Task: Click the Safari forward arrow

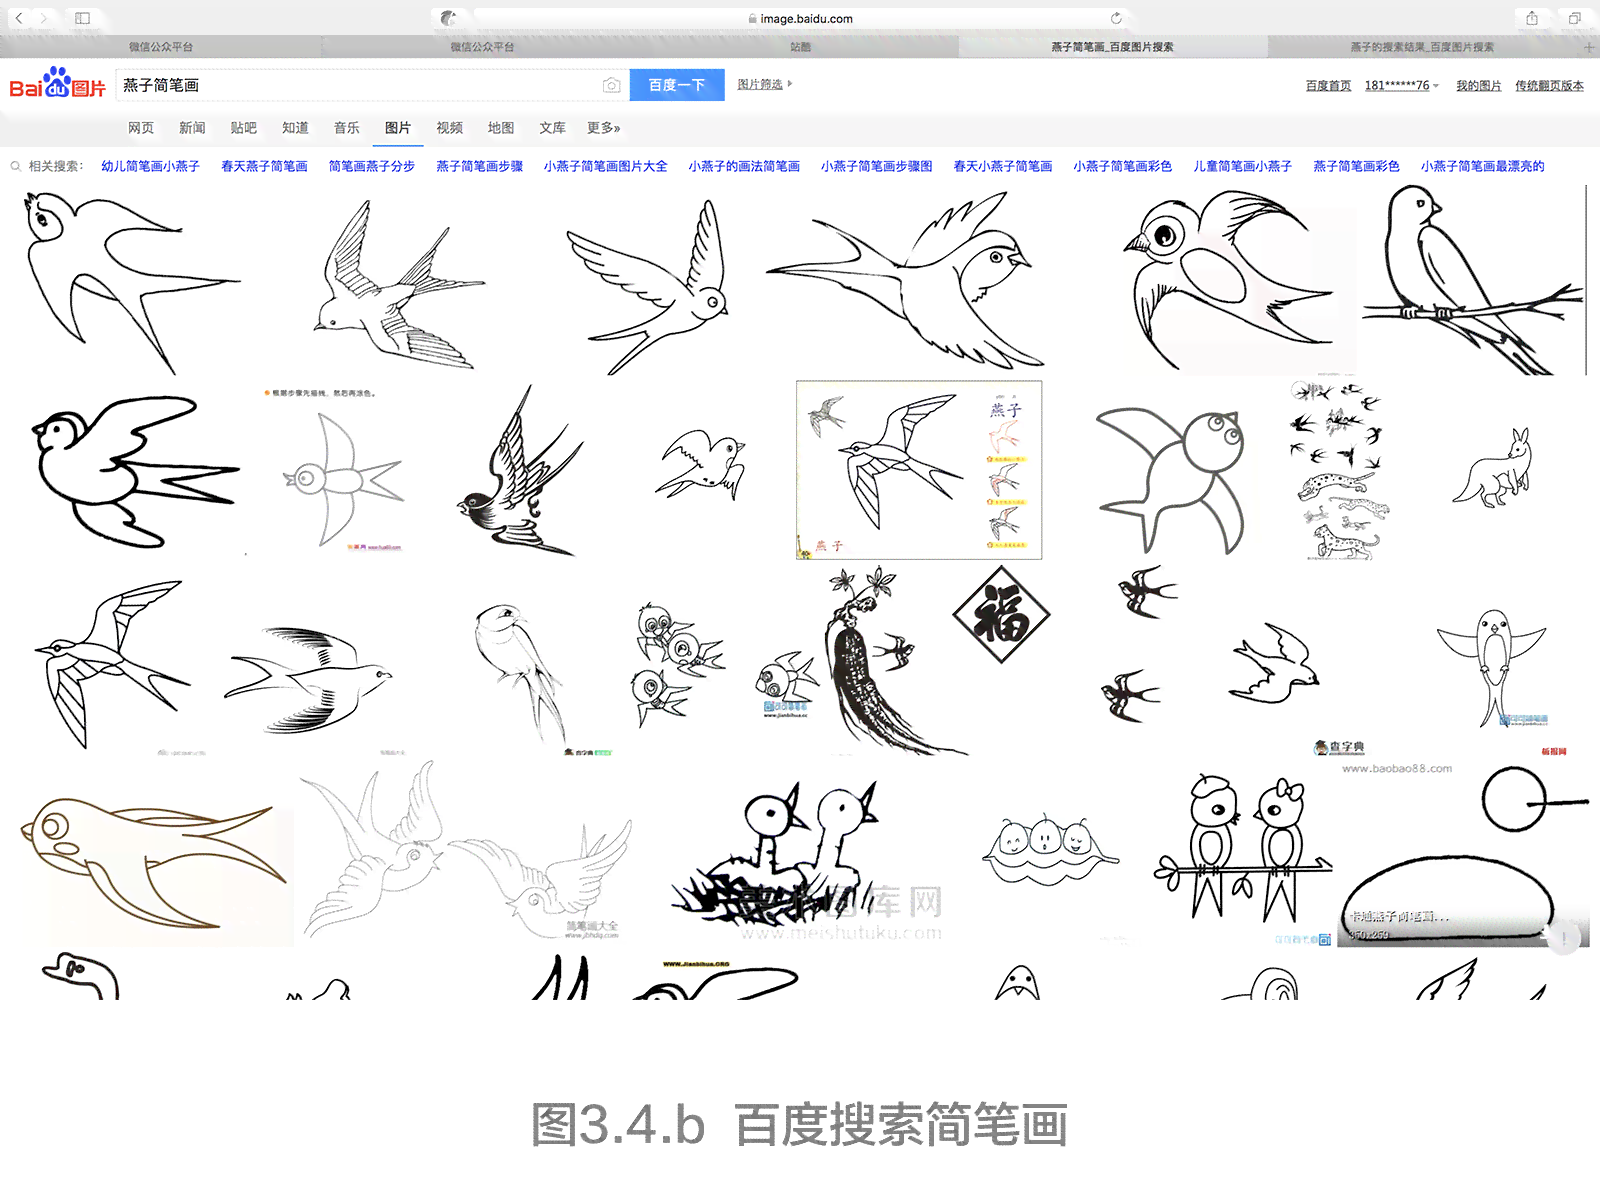Action: [43, 18]
